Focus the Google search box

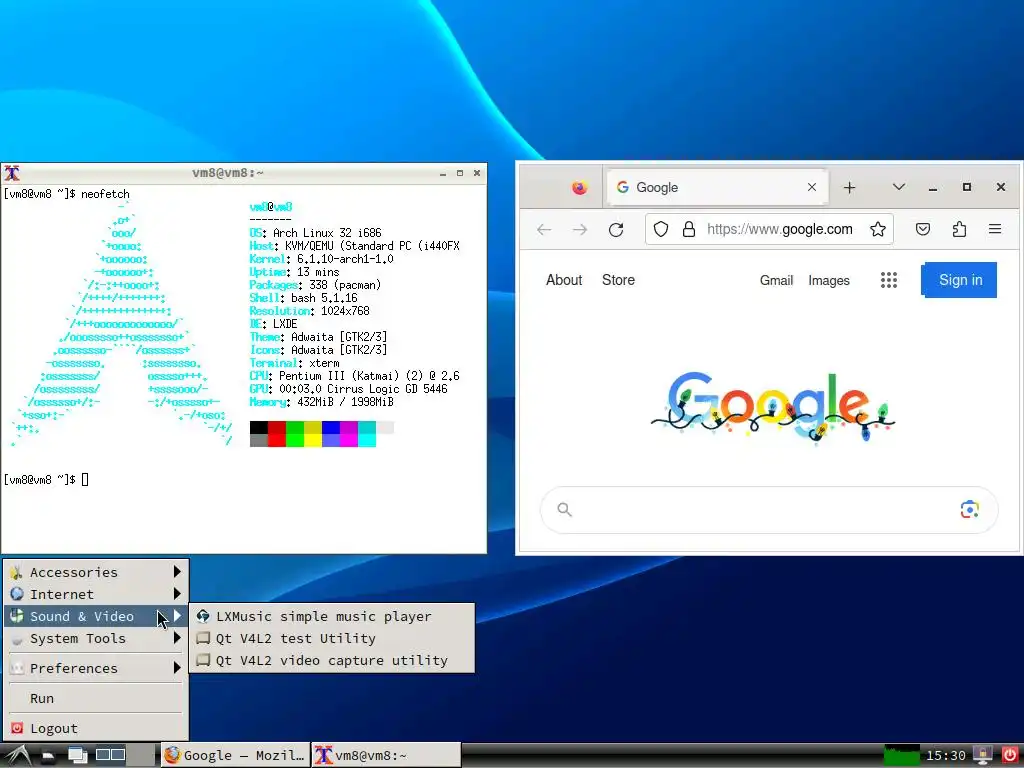769,510
